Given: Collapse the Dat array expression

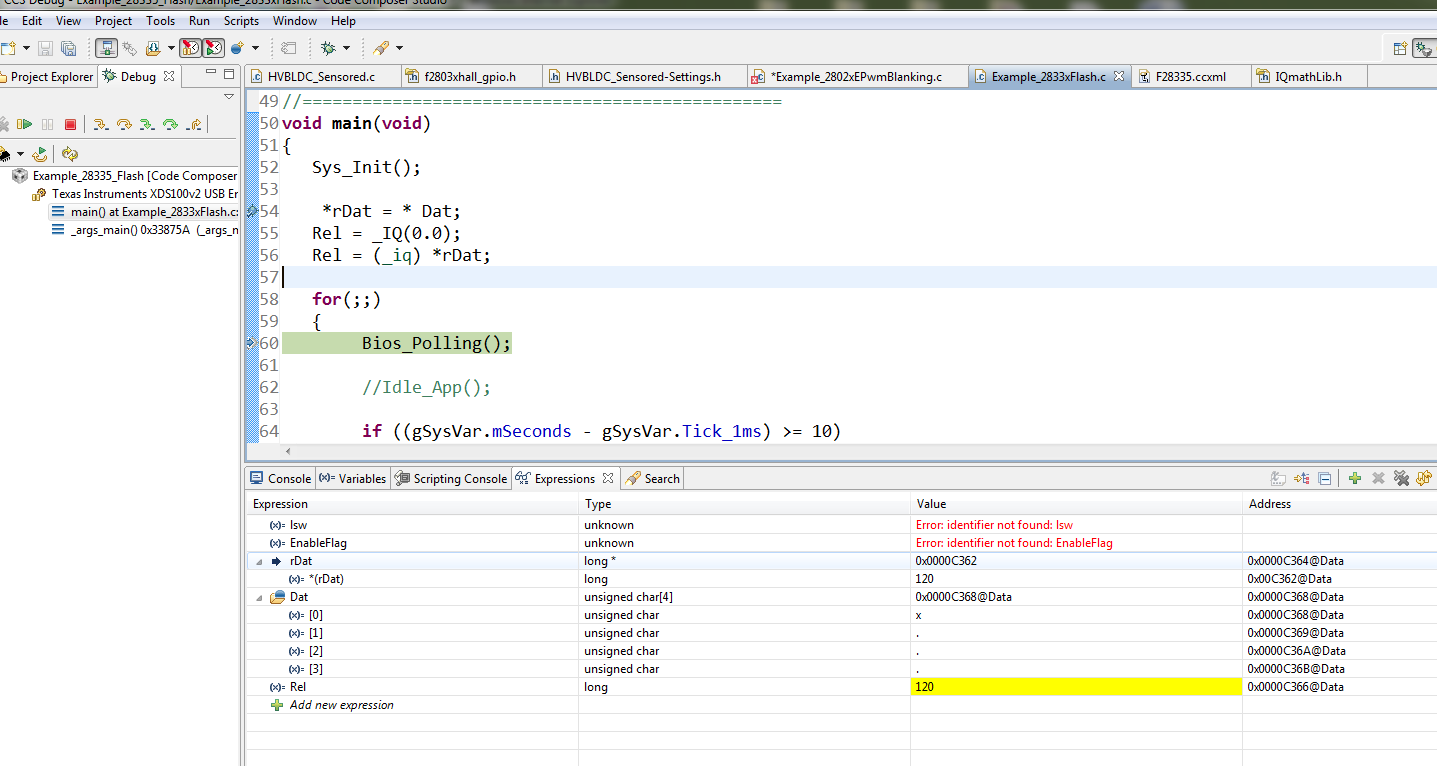Looking at the screenshot, I should tap(260, 597).
